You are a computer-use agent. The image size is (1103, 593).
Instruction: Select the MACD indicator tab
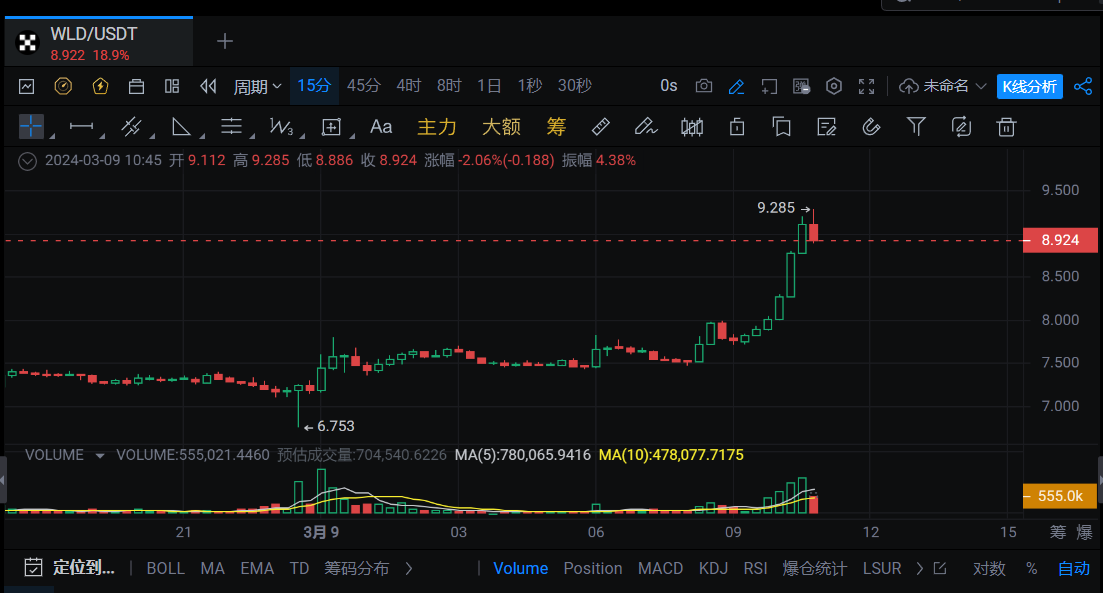tap(660, 568)
